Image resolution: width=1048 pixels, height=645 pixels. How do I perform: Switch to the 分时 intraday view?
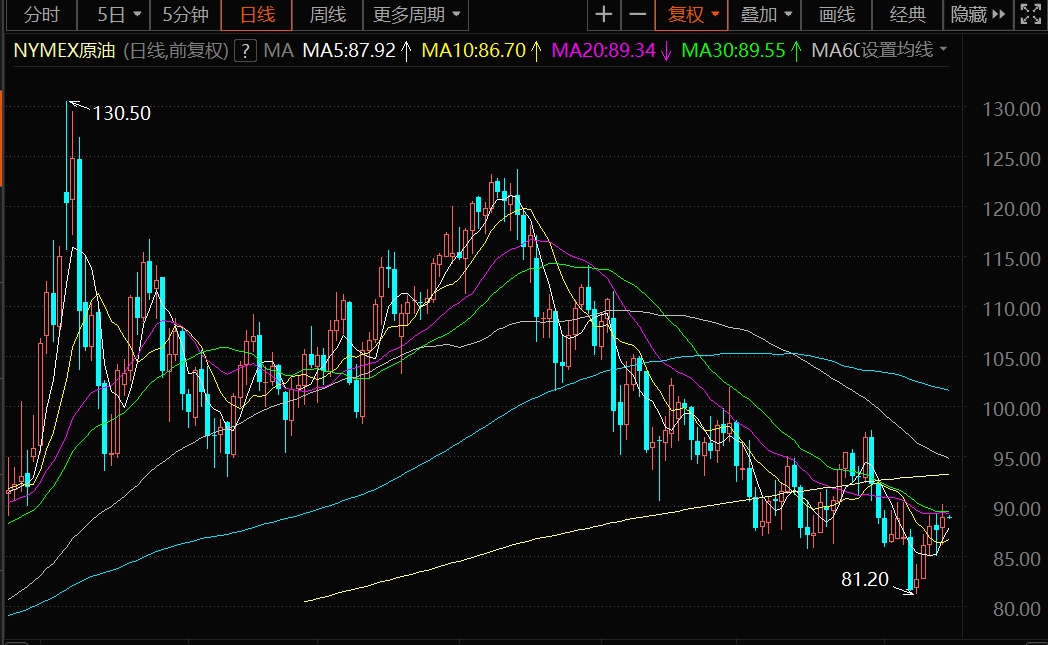click(41, 15)
